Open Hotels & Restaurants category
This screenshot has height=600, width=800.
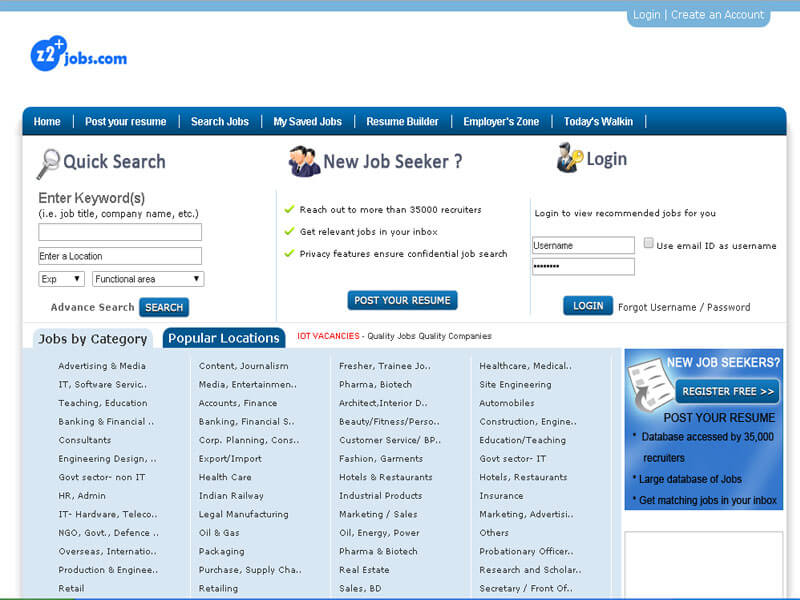[386, 477]
